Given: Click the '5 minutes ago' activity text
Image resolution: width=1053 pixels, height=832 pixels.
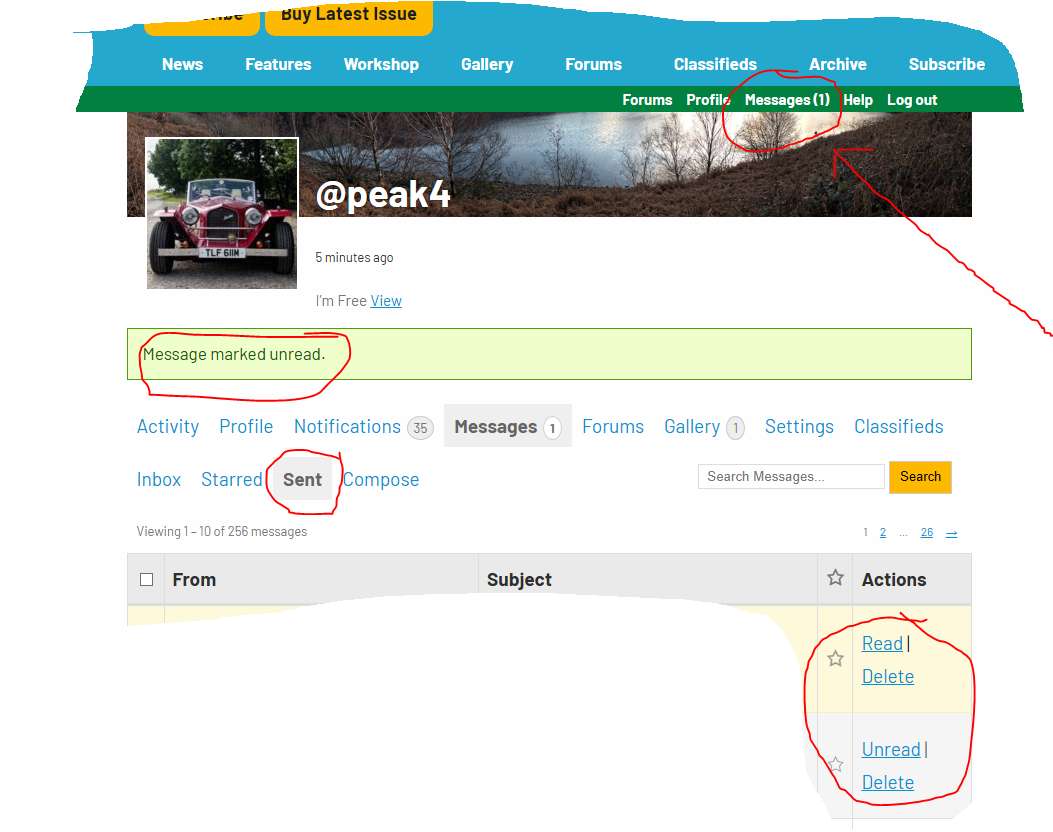Looking at the screenshot, I should (354, 257).
